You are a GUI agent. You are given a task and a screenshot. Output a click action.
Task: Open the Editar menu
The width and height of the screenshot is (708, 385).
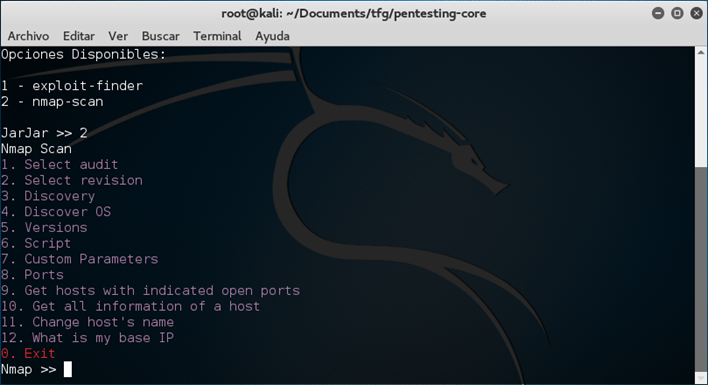coord(79,36)
